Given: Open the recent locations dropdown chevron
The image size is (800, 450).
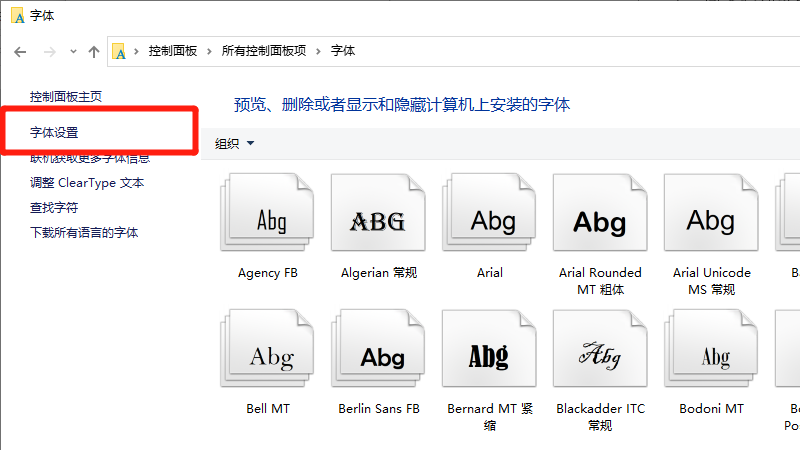Looking at the screenshot, I should point(73,52).
